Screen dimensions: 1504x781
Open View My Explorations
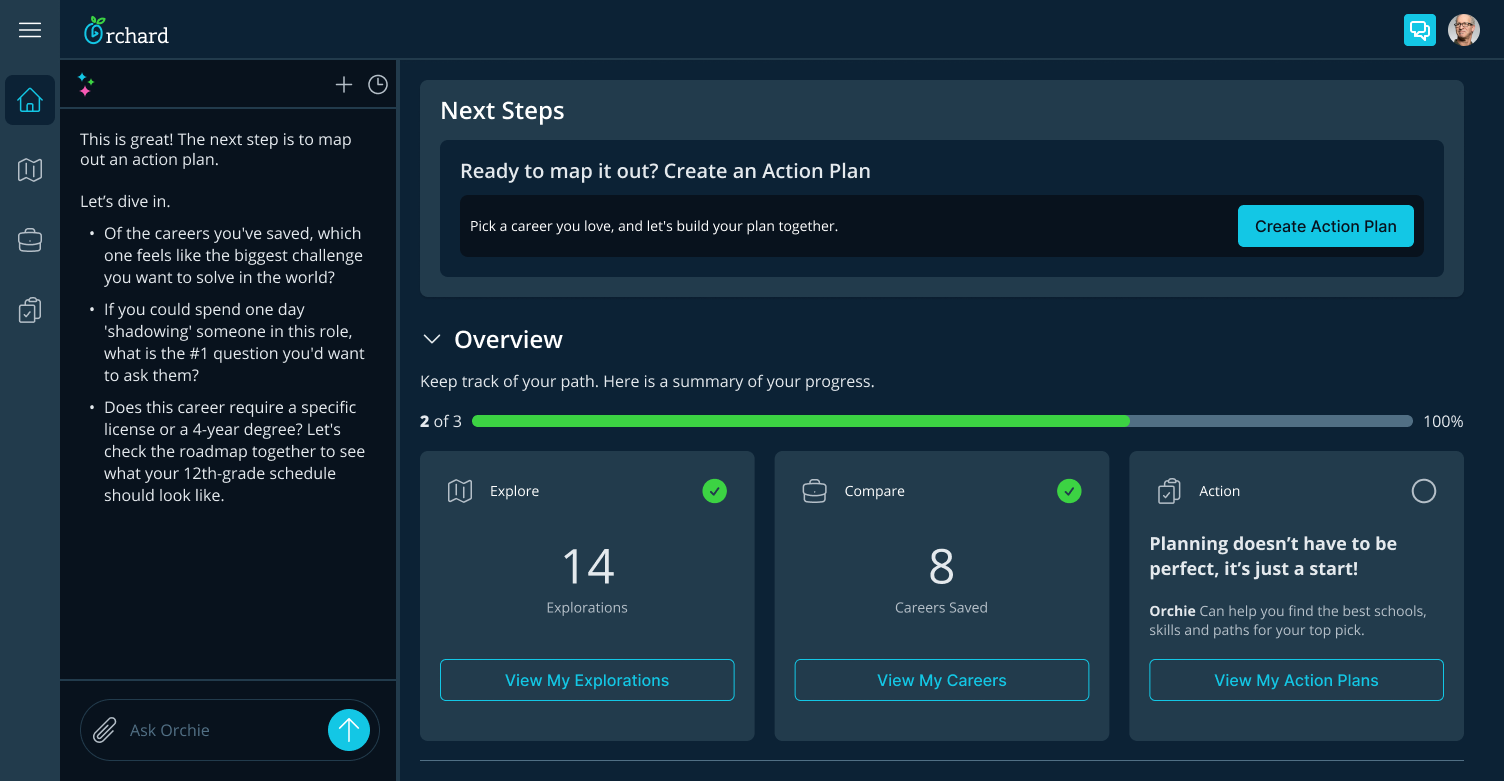[x=587, y=680]
